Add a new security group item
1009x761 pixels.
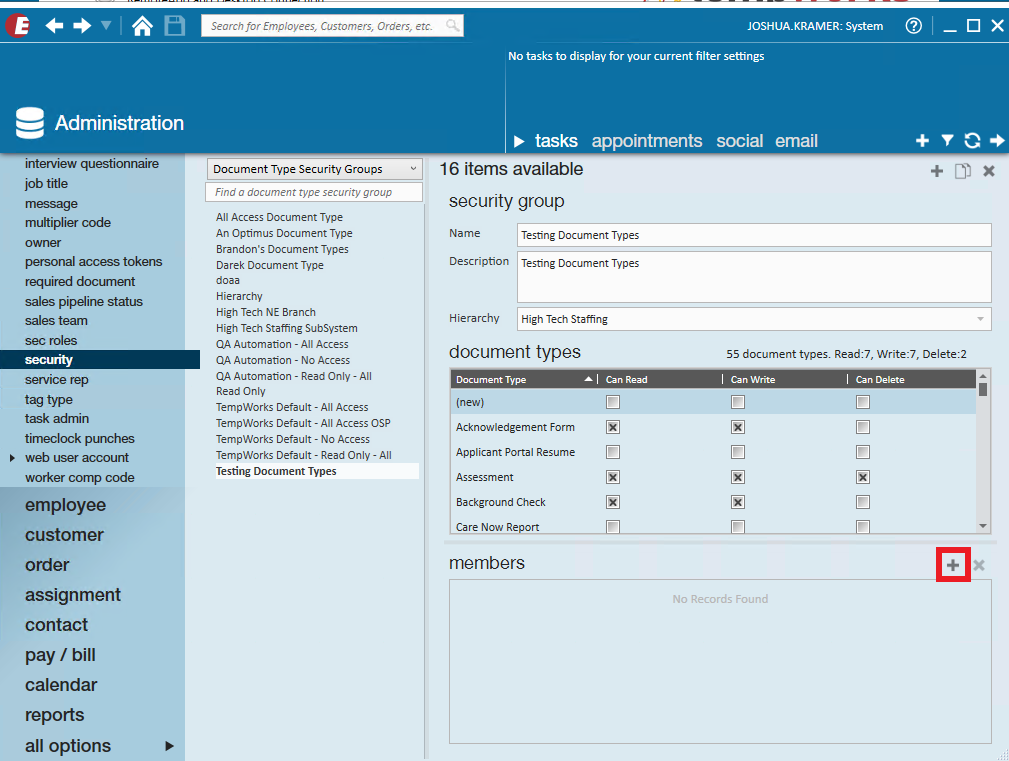937,170
